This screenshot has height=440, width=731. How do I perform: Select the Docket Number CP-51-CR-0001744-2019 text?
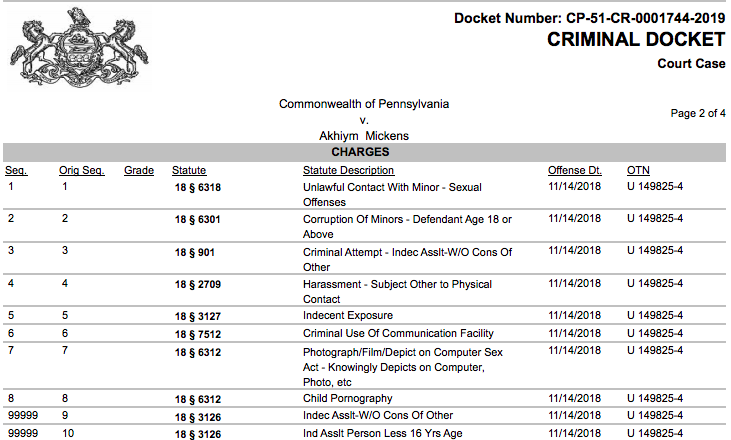590,18
